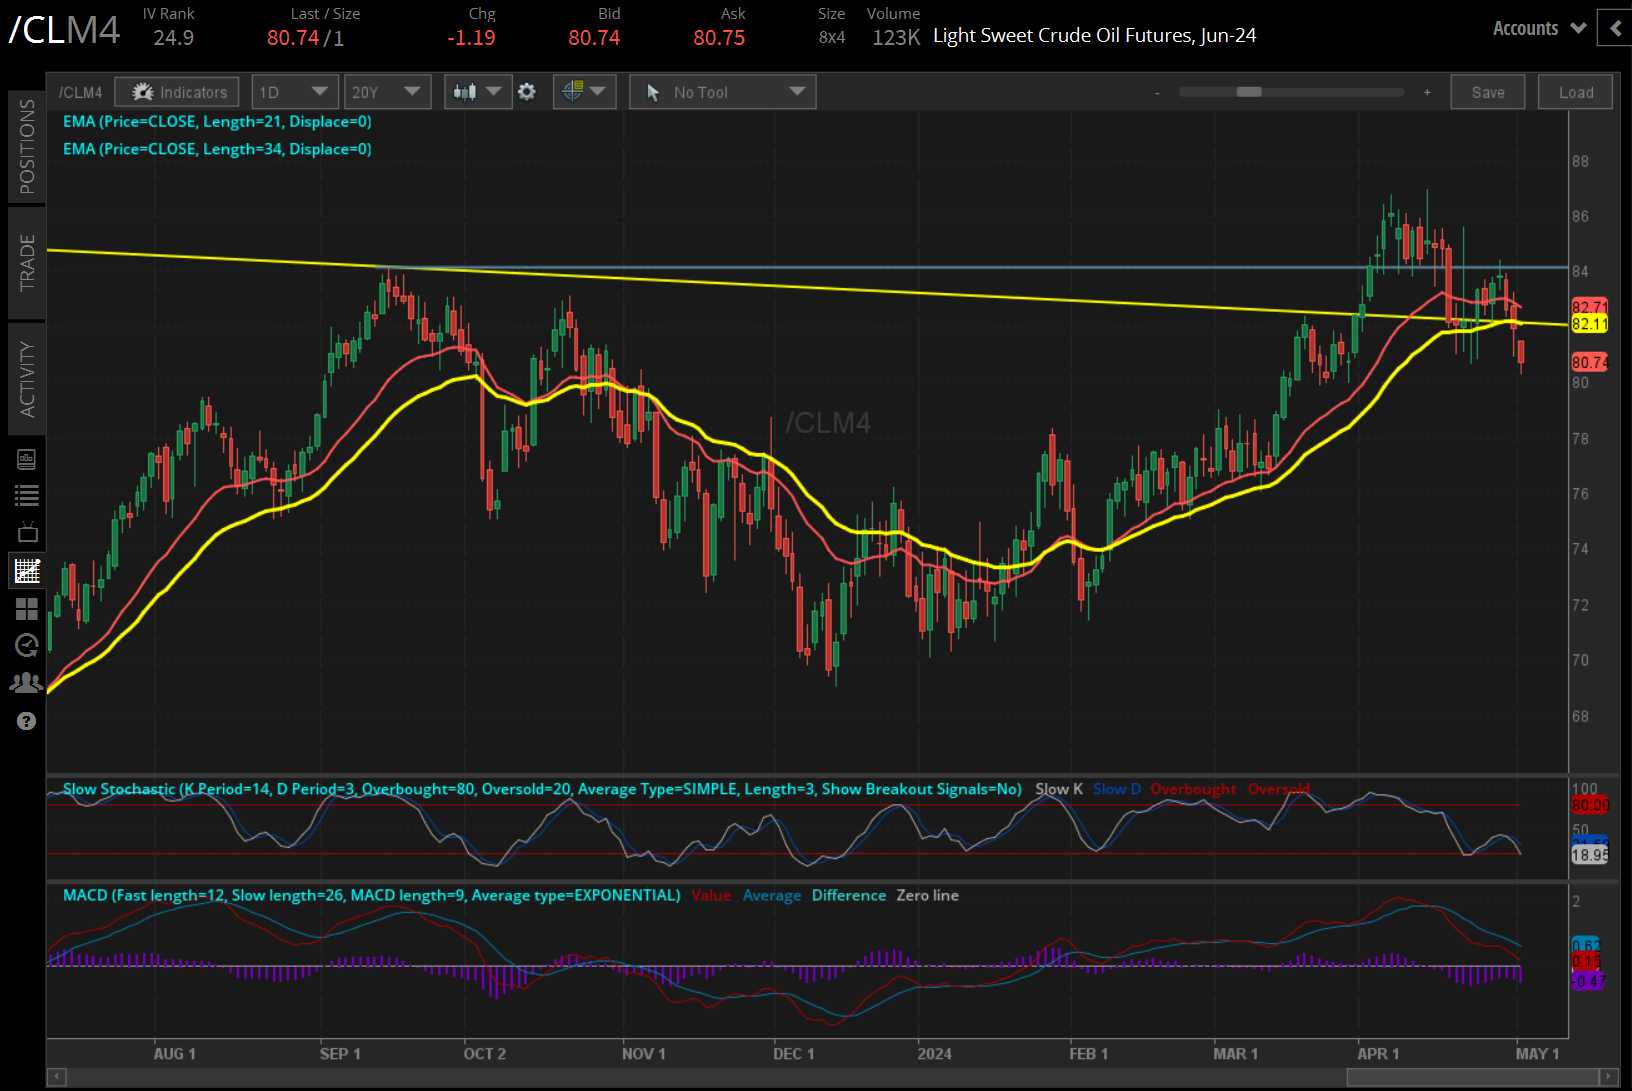Click the Slow K legend label
1632x1091 pixels.
[x=1059, y=789]
